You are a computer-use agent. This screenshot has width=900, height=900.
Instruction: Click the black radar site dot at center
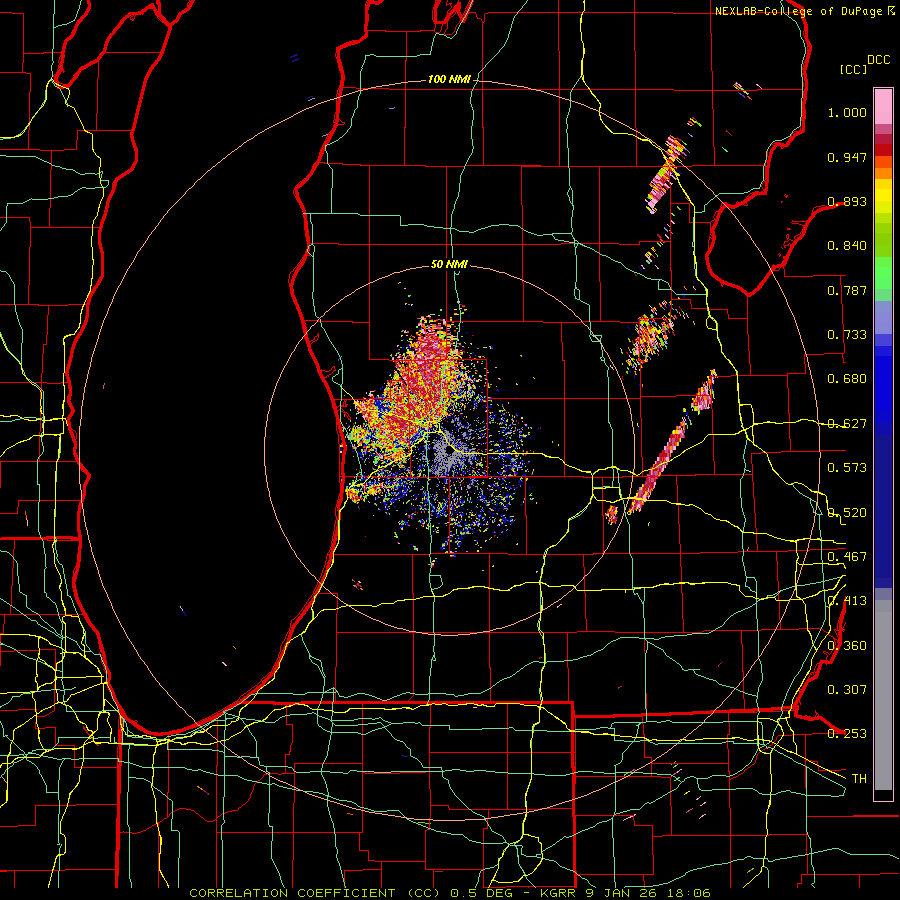tap(449, 451)
